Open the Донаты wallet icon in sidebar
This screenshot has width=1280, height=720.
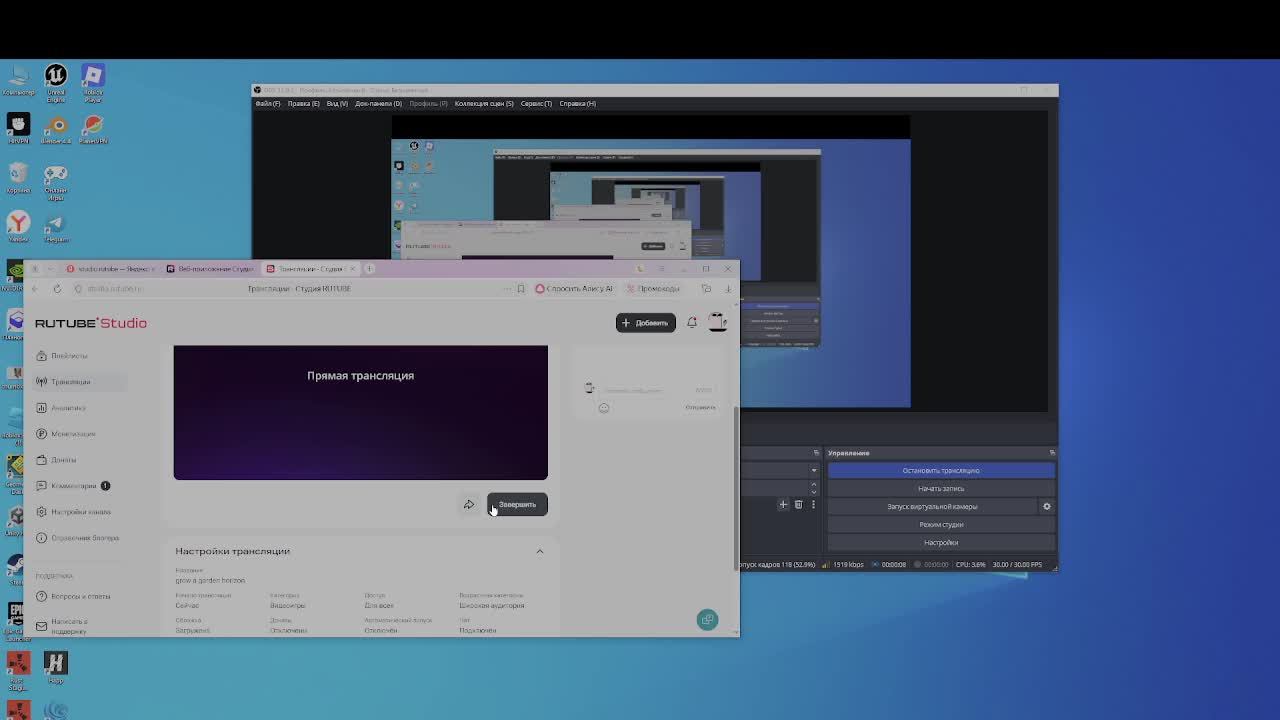(x=41, y=460)
